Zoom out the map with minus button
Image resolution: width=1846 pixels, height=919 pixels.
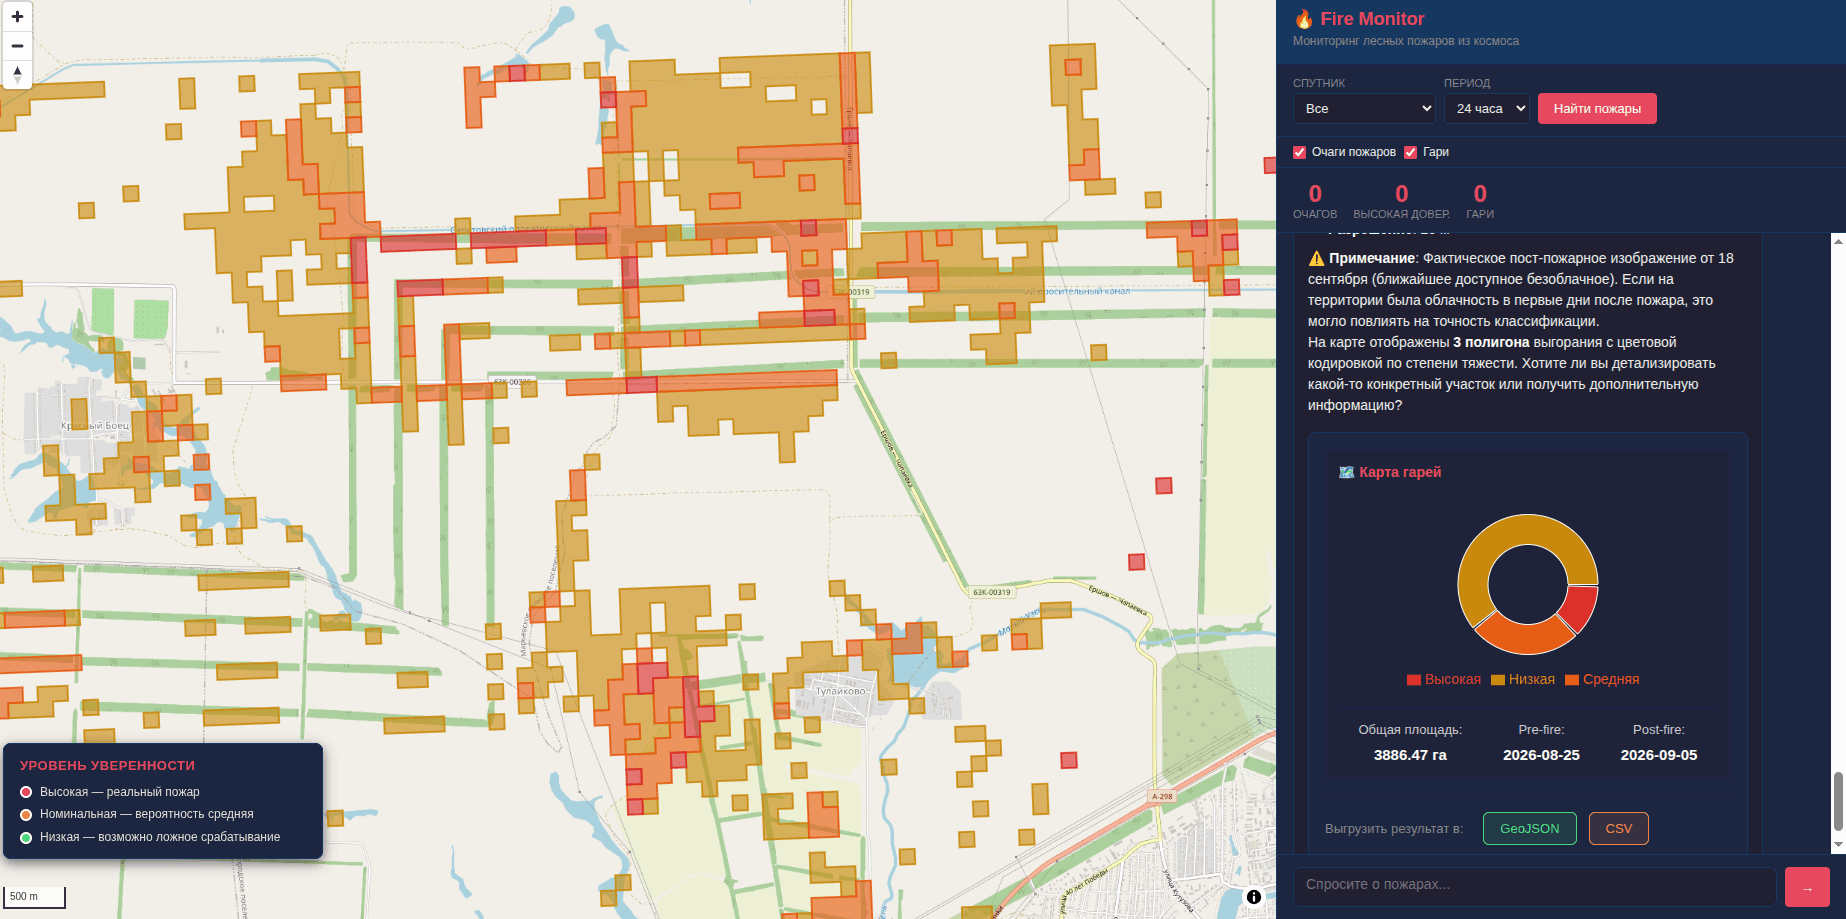[x=17, y=46]
